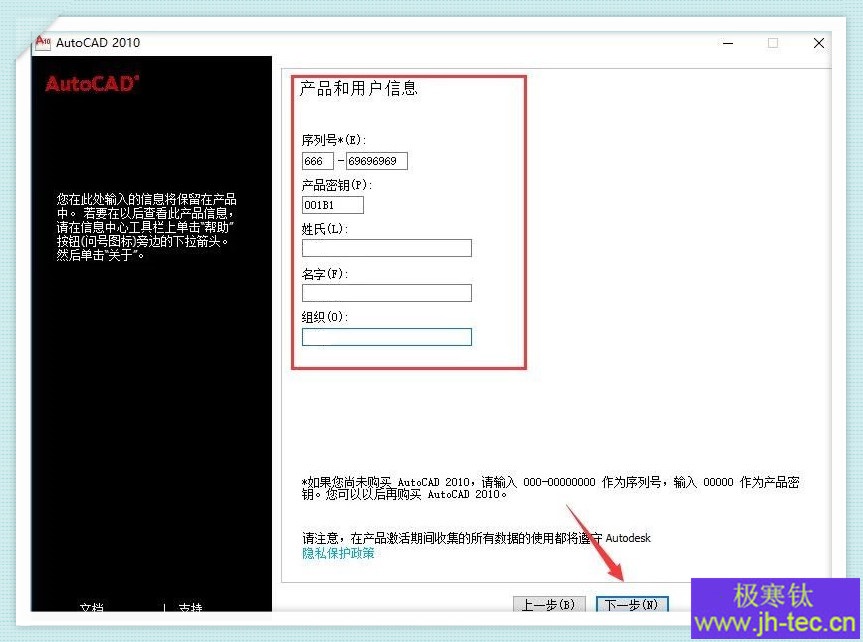Open the 文档 link in the black sidebar
The height and width of the screenshot is (642, 863).
[x=91, y=607]
